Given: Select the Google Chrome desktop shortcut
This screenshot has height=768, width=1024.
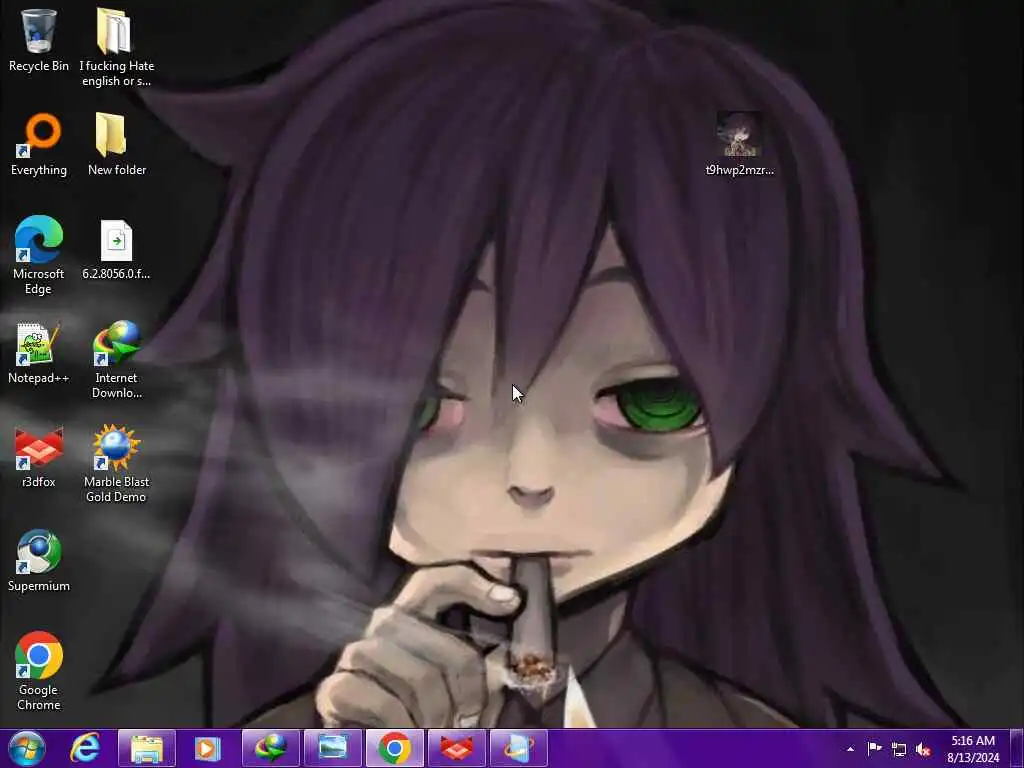Looking at the screenshot, I should coord(39,671).
